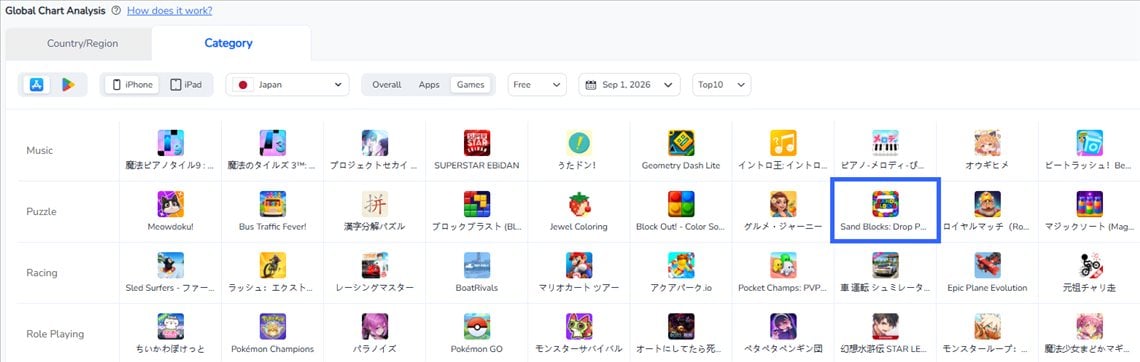Switch chart filter to Apps
Screen dimensions: 1140x362
[429, 84]
